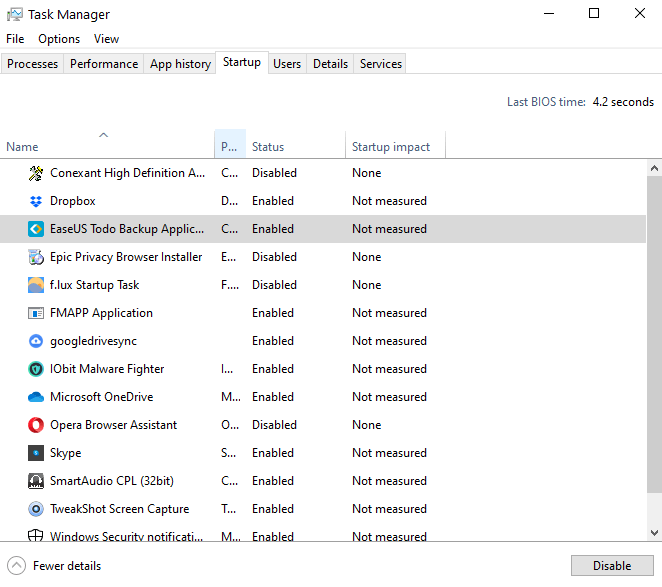Click the f.lux Startup Task icon
Screen dimensions: 662x587
point(36,285)
